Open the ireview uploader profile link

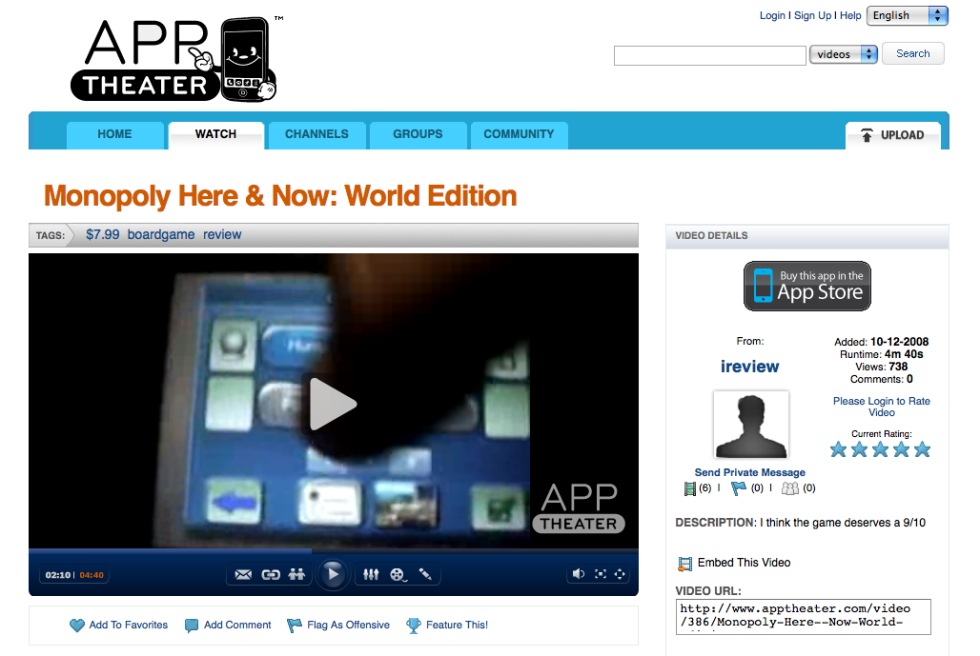point(749,366)
